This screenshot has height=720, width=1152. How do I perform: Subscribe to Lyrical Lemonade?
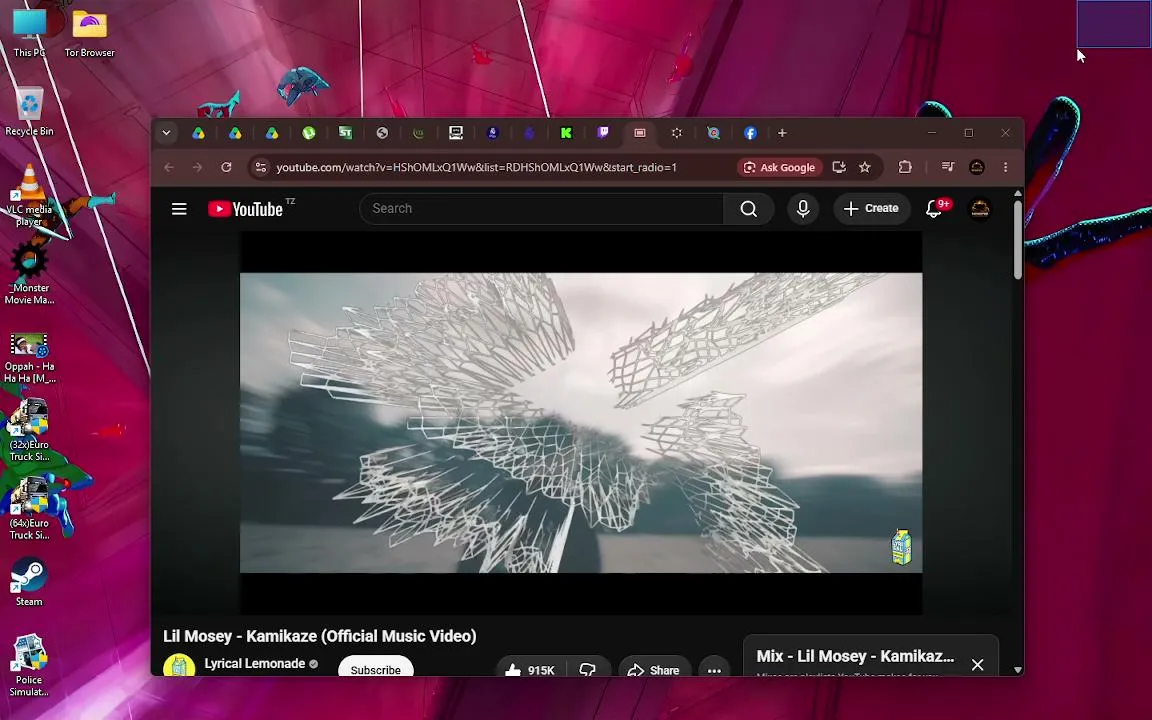[x=375, y=669]
